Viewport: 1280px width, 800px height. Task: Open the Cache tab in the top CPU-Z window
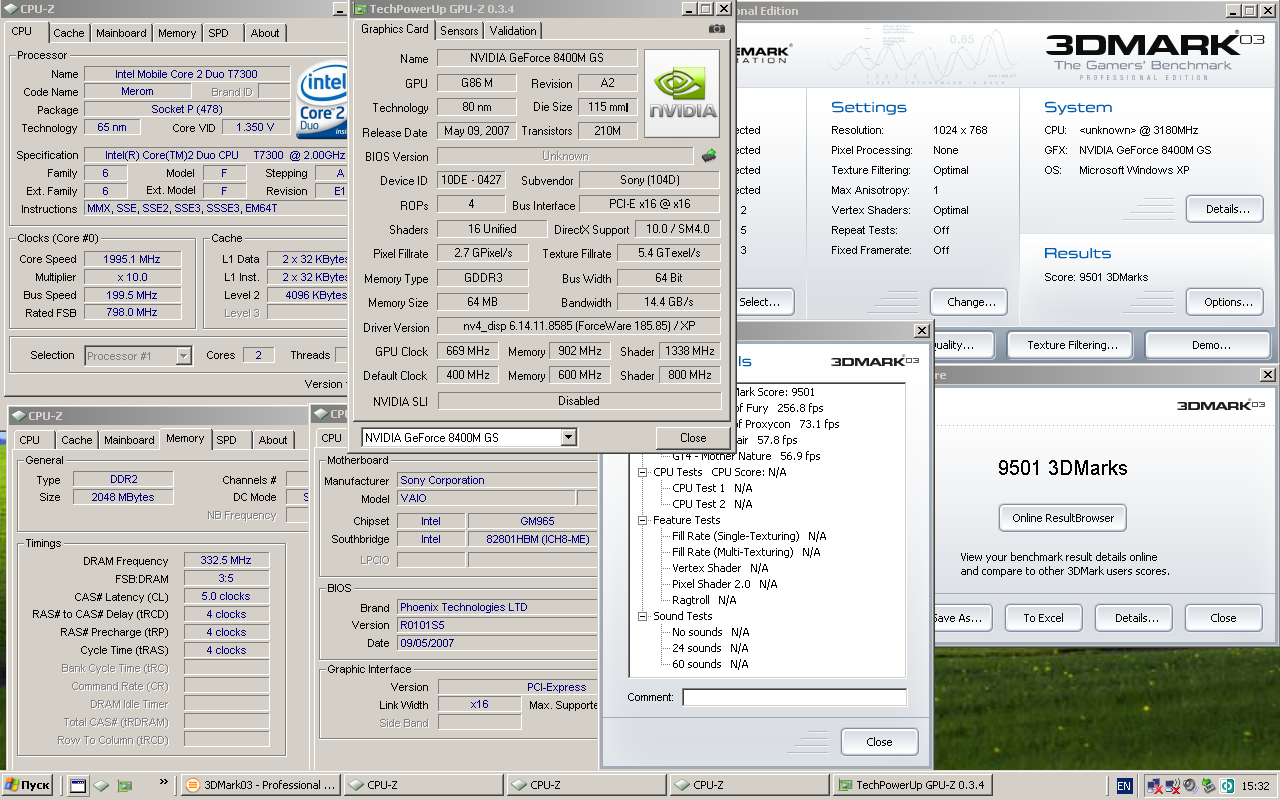69,33
